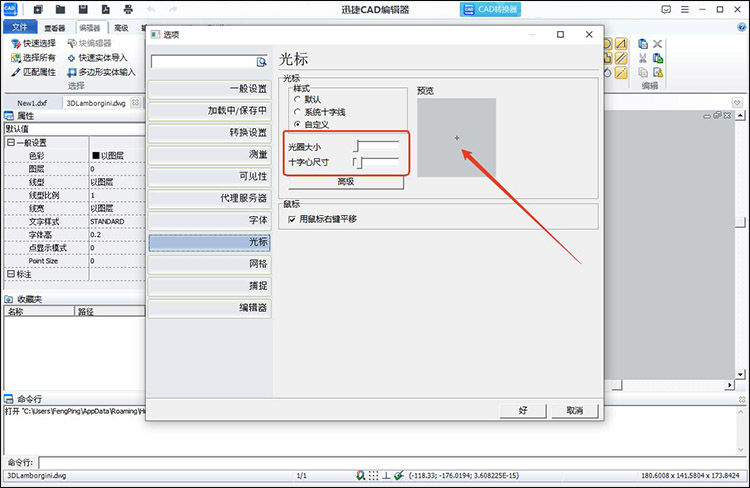
Task: Click the CAD app logo icon
Action: point(10,9)
